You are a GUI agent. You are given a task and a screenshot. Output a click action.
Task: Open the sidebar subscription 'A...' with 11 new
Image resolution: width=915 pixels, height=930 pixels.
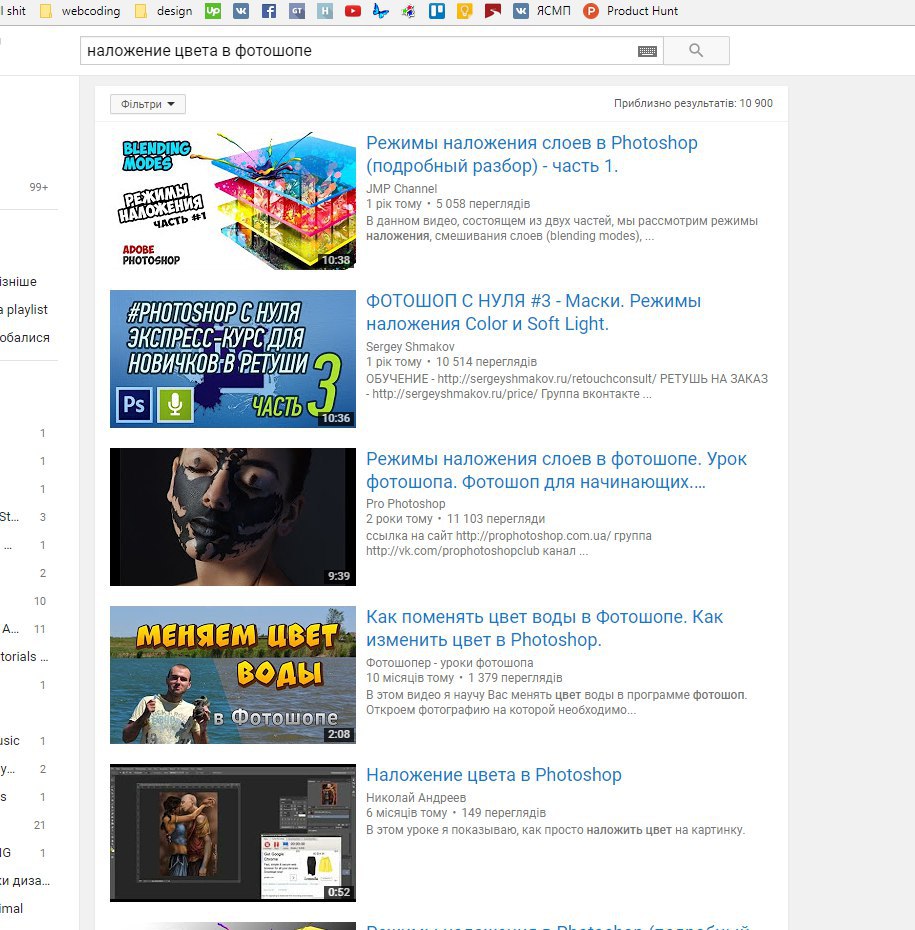pyautogui.click(x=11, y=629)
